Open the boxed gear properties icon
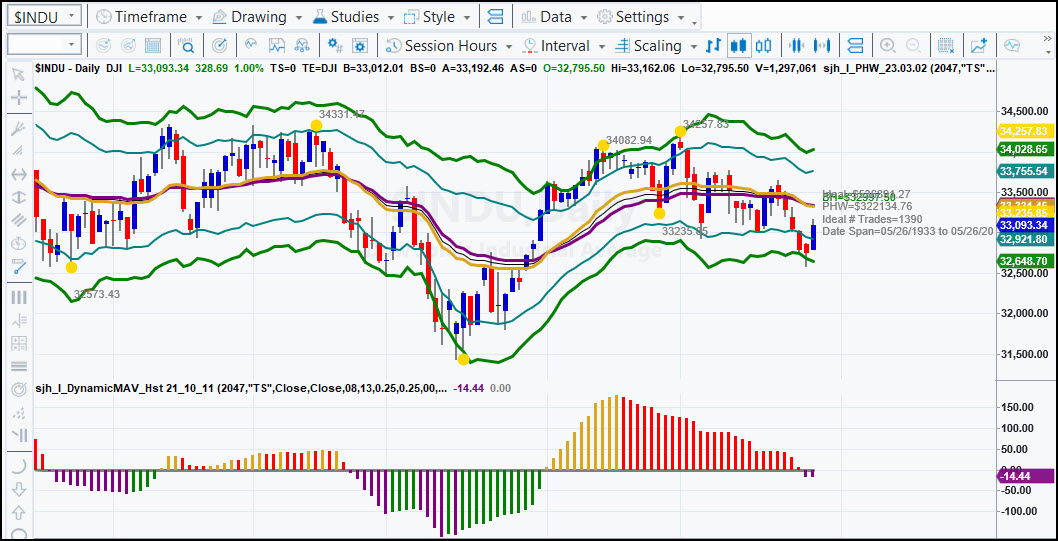The image size is (1058, 541). coord(360,46)
